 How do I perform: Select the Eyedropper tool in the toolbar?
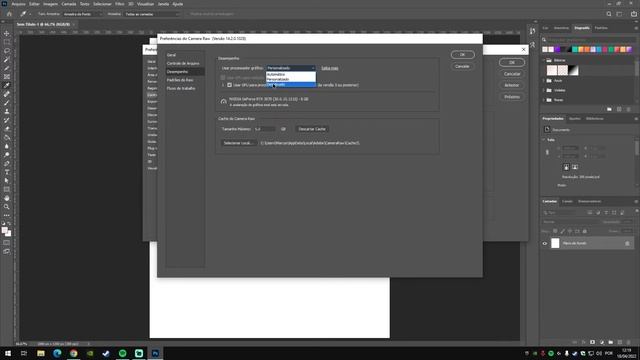point(7,85)
